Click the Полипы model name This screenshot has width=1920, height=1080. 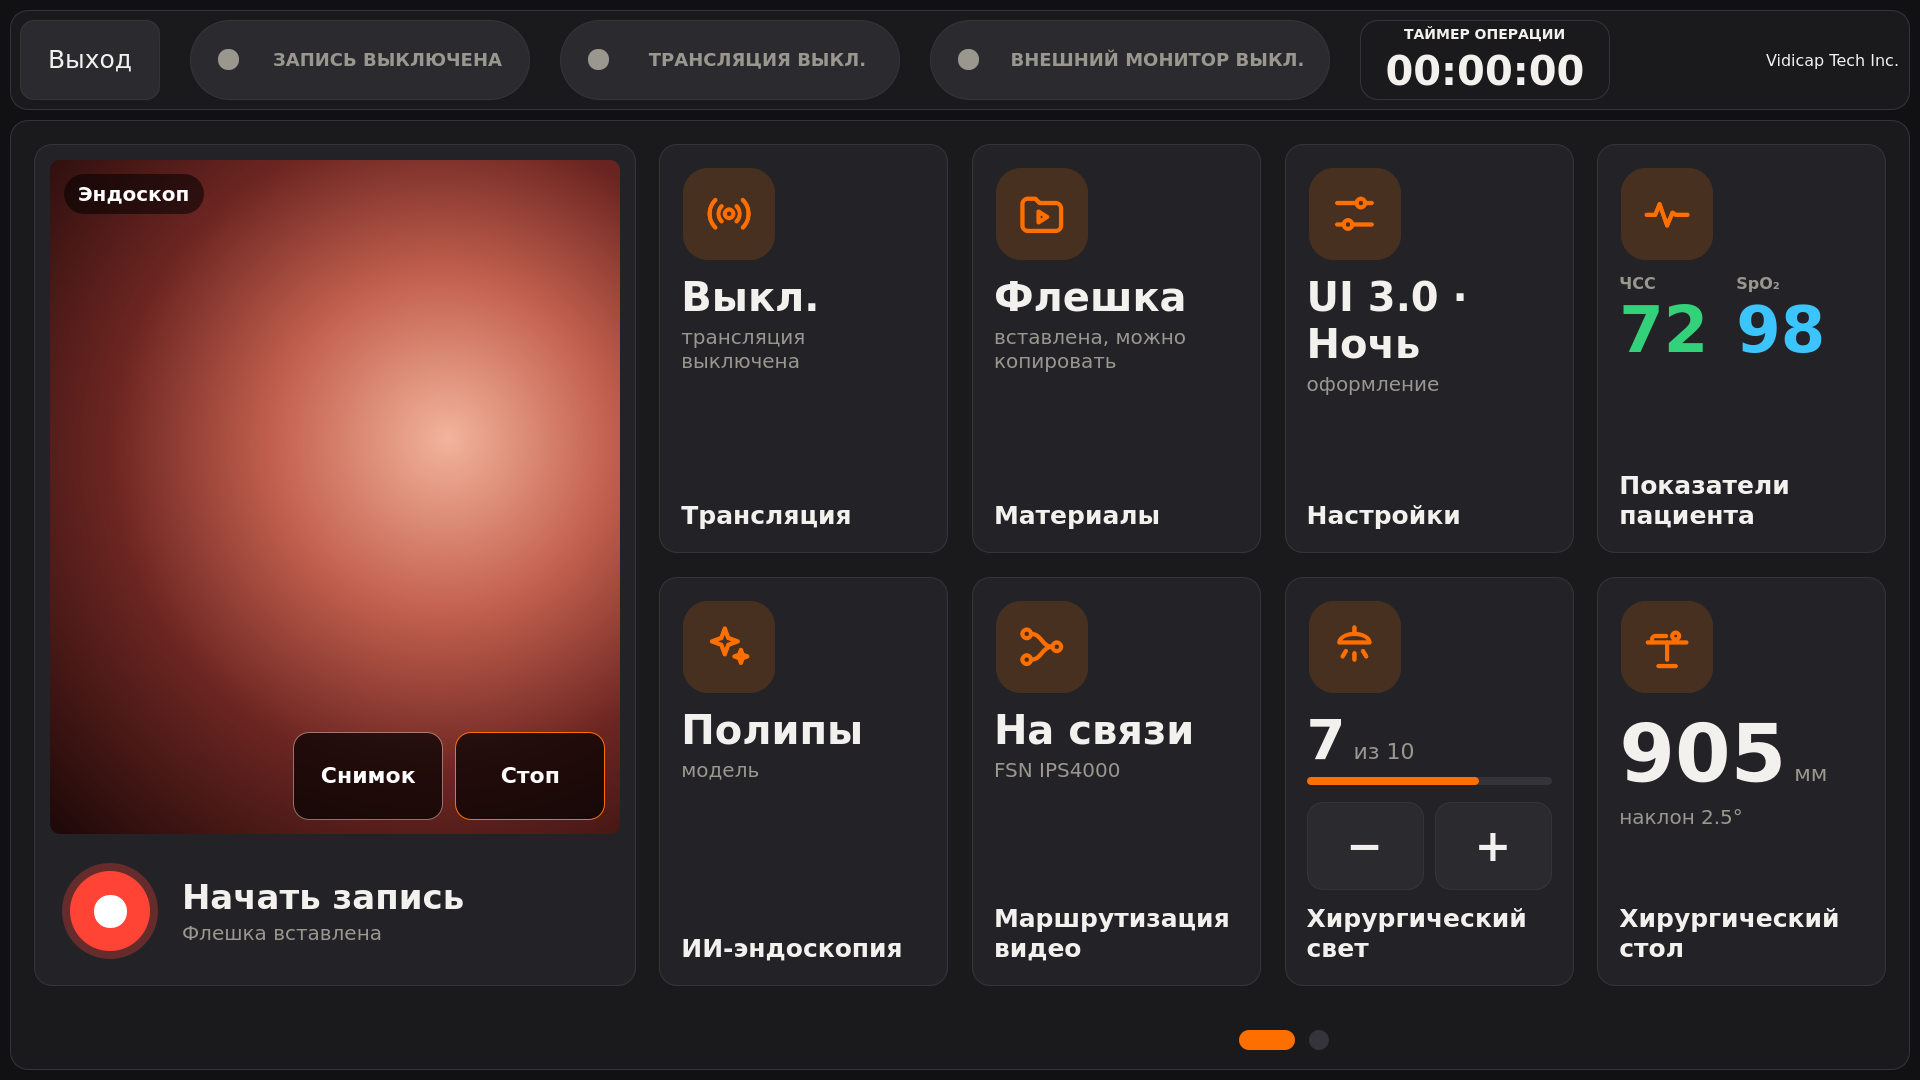pos(772,731)
